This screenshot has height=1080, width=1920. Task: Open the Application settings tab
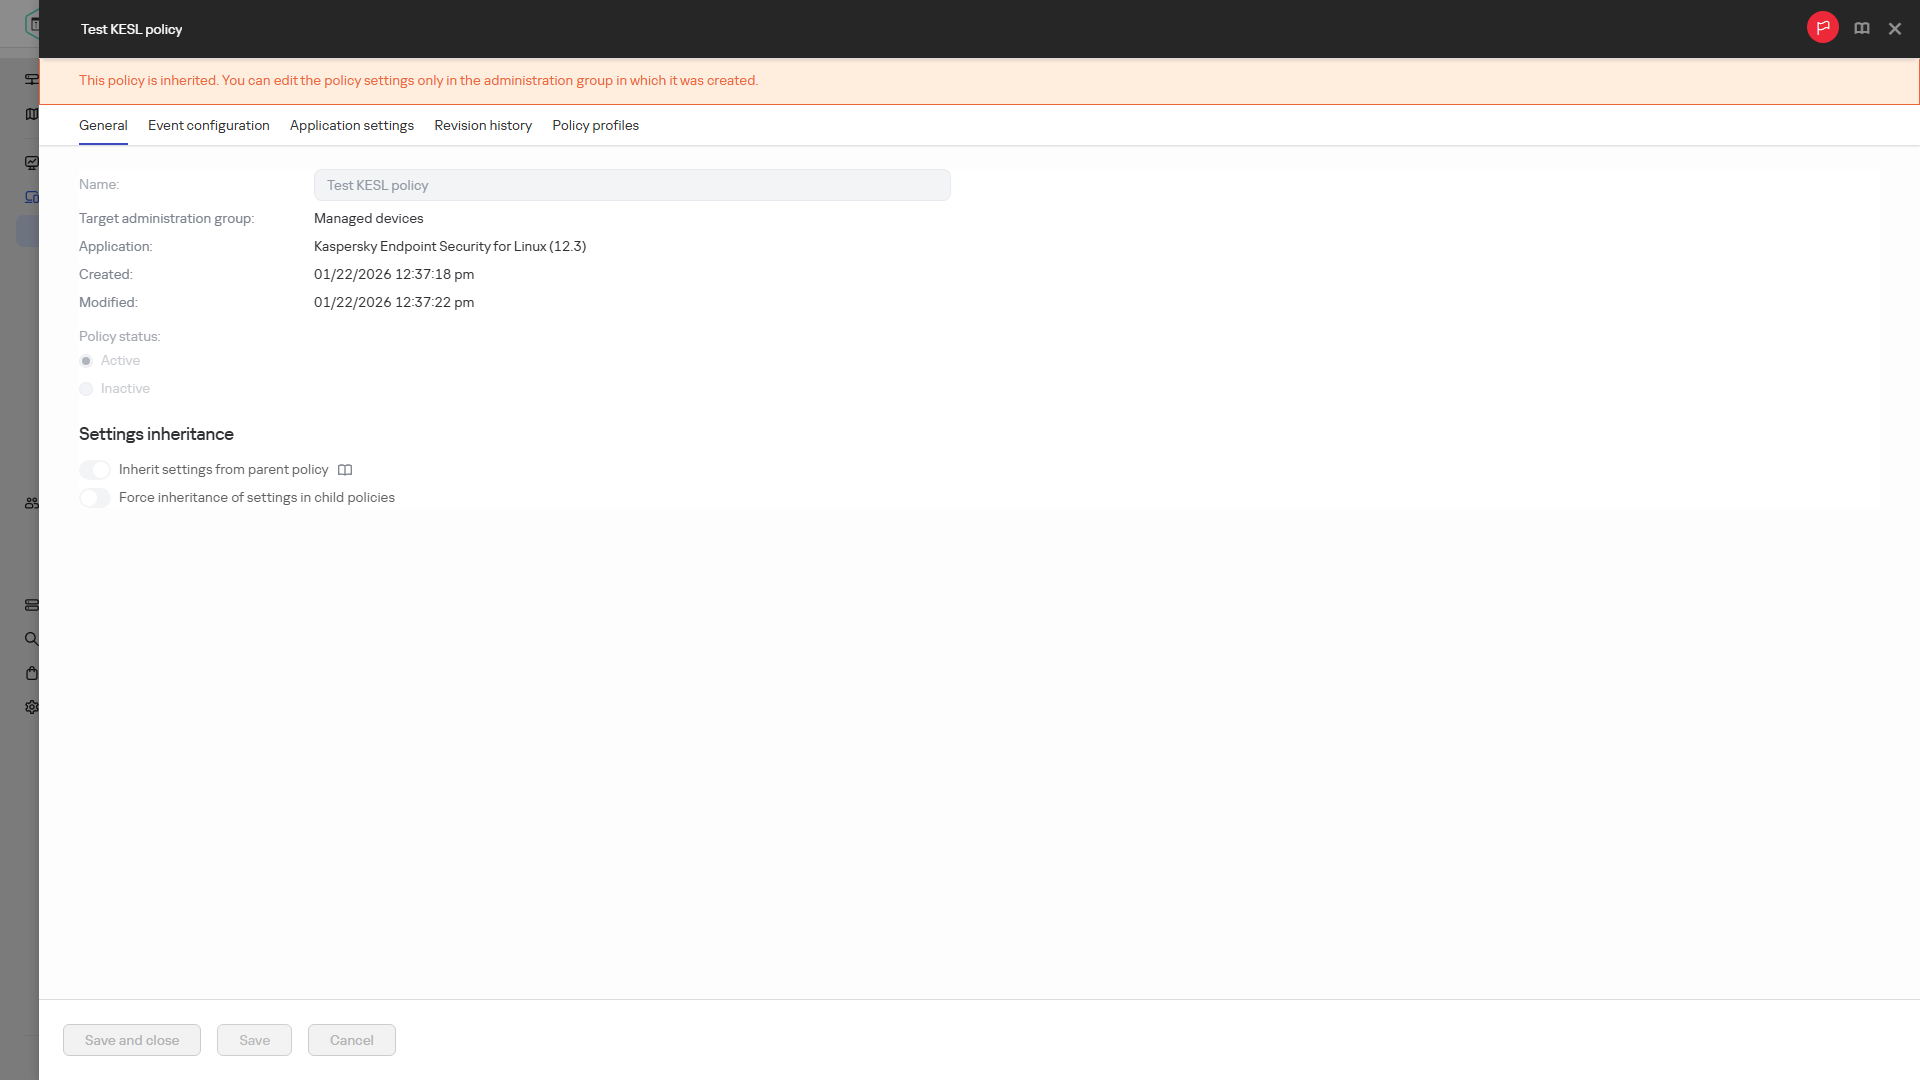352,125
